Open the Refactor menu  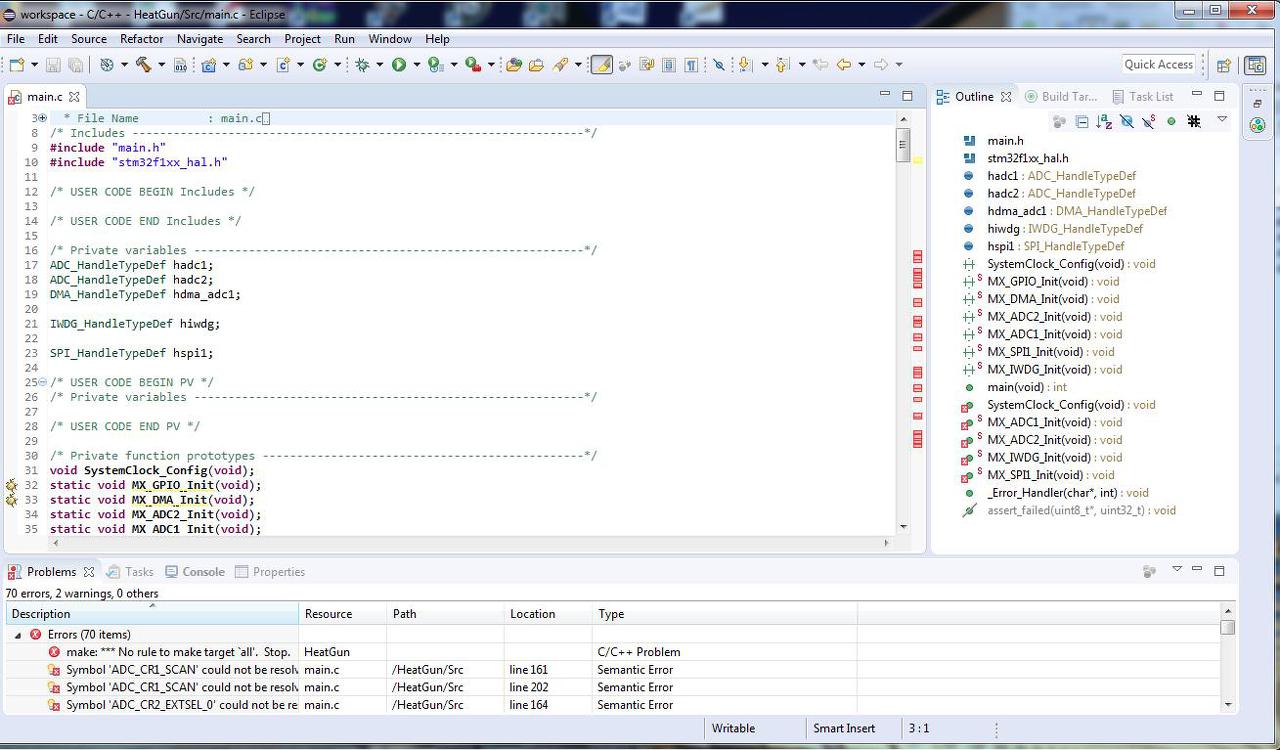[x=142, y=39]
